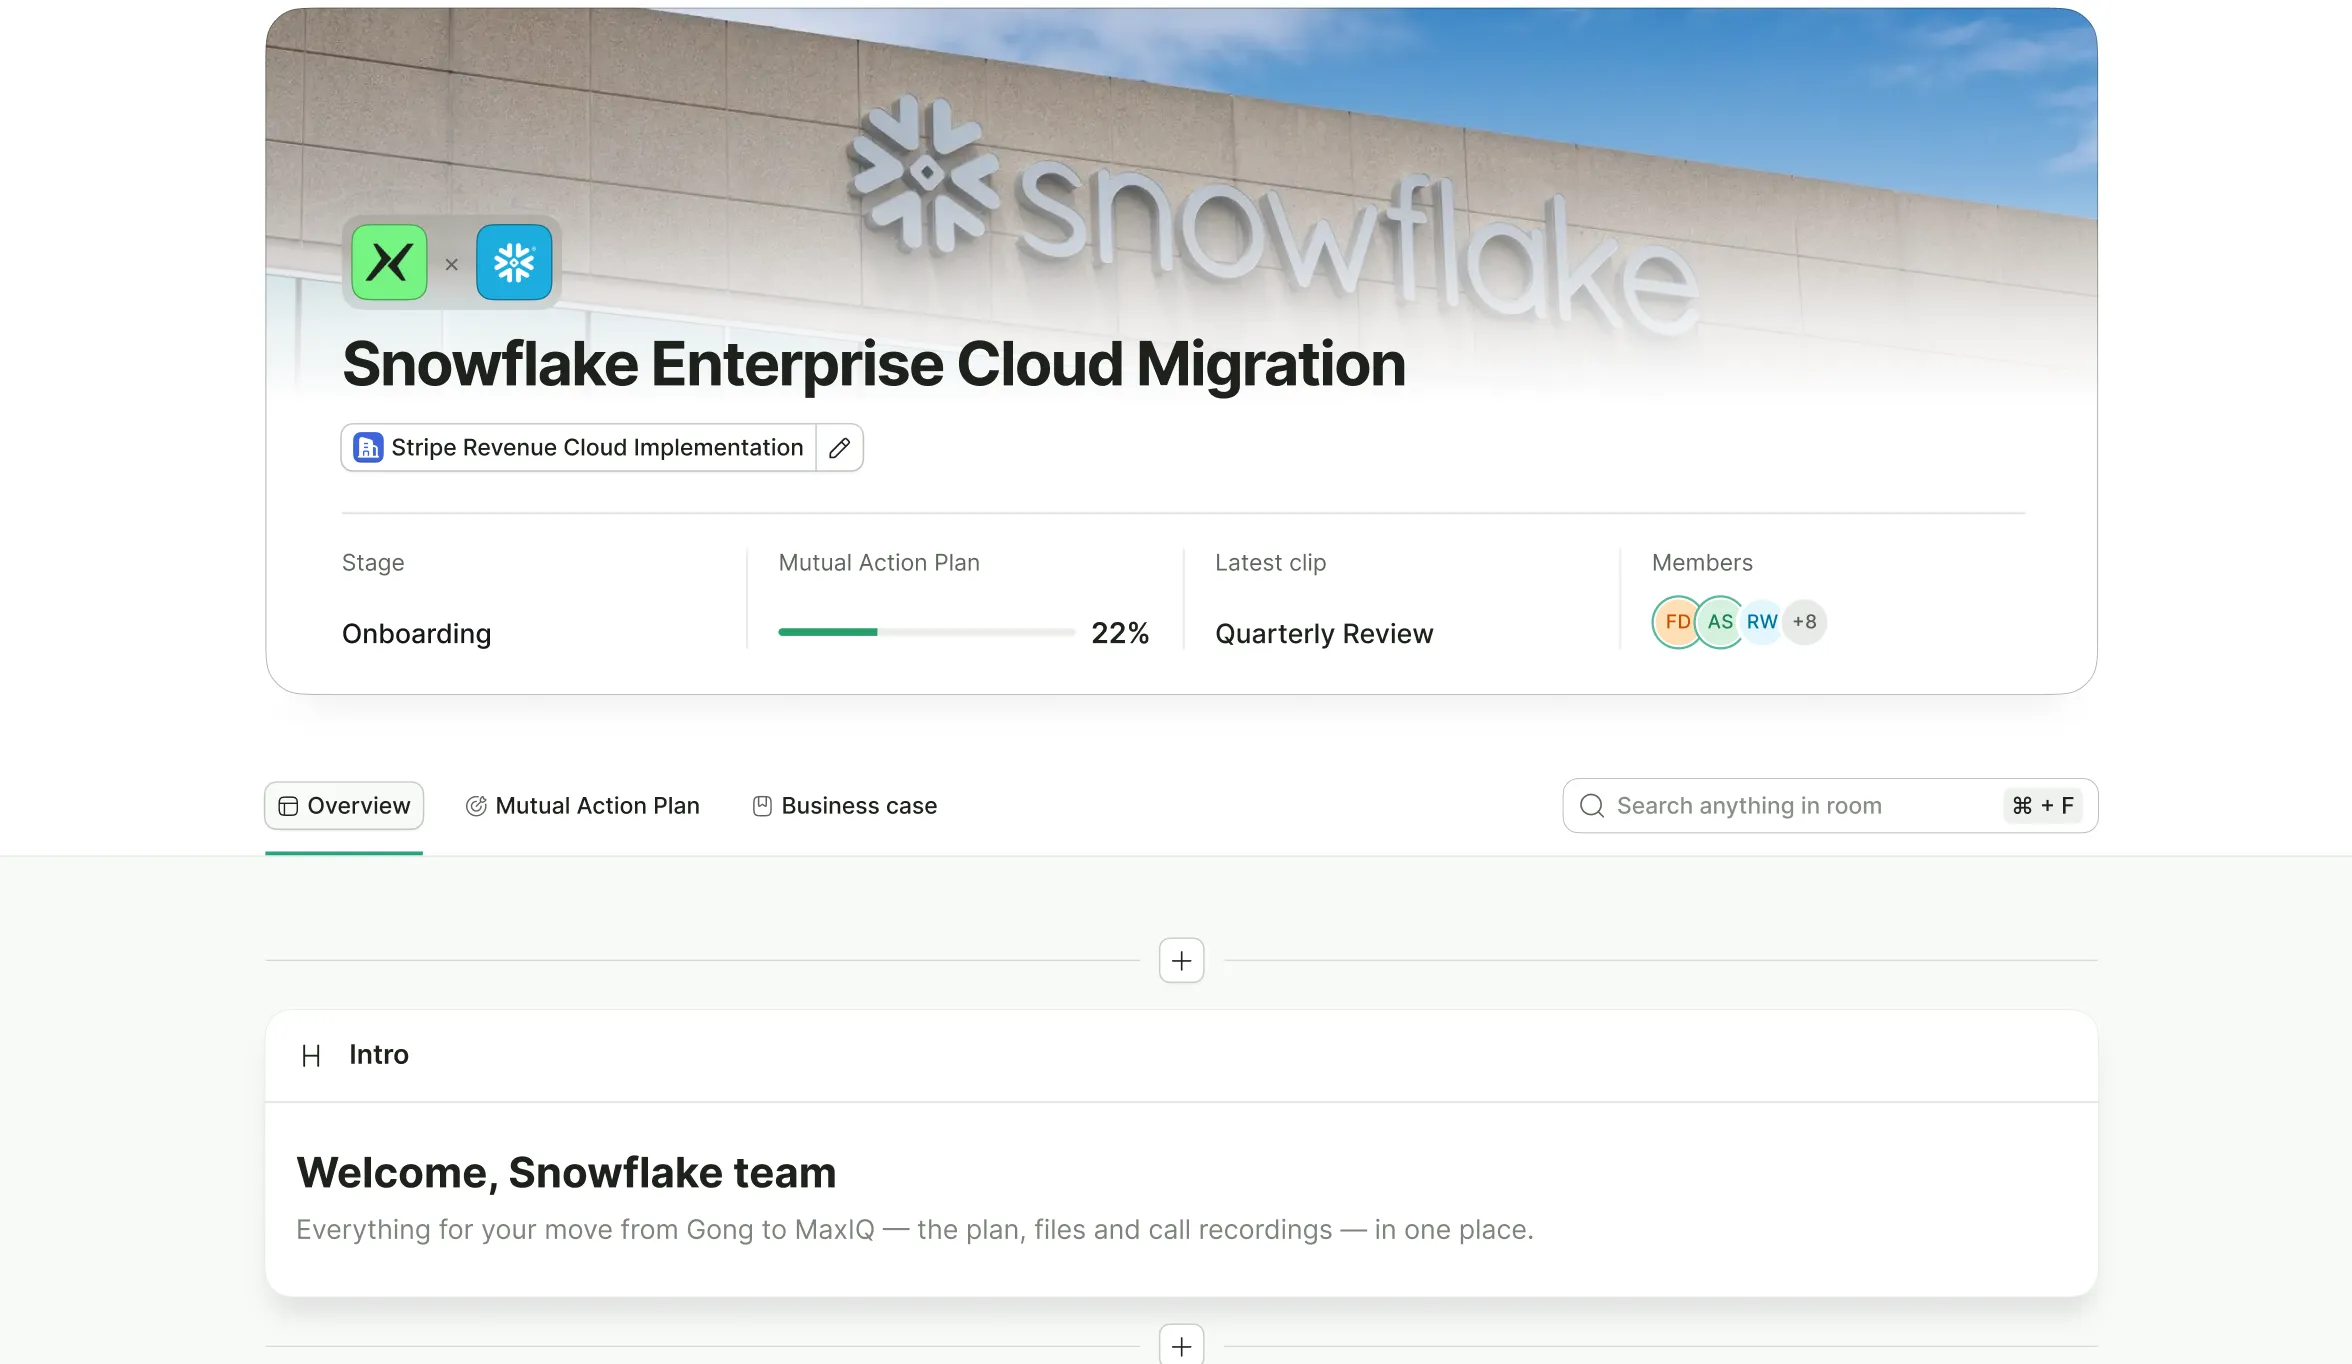
Task: Click the Quarterly Review latest clip
Action: click(x=1324, y=634)
